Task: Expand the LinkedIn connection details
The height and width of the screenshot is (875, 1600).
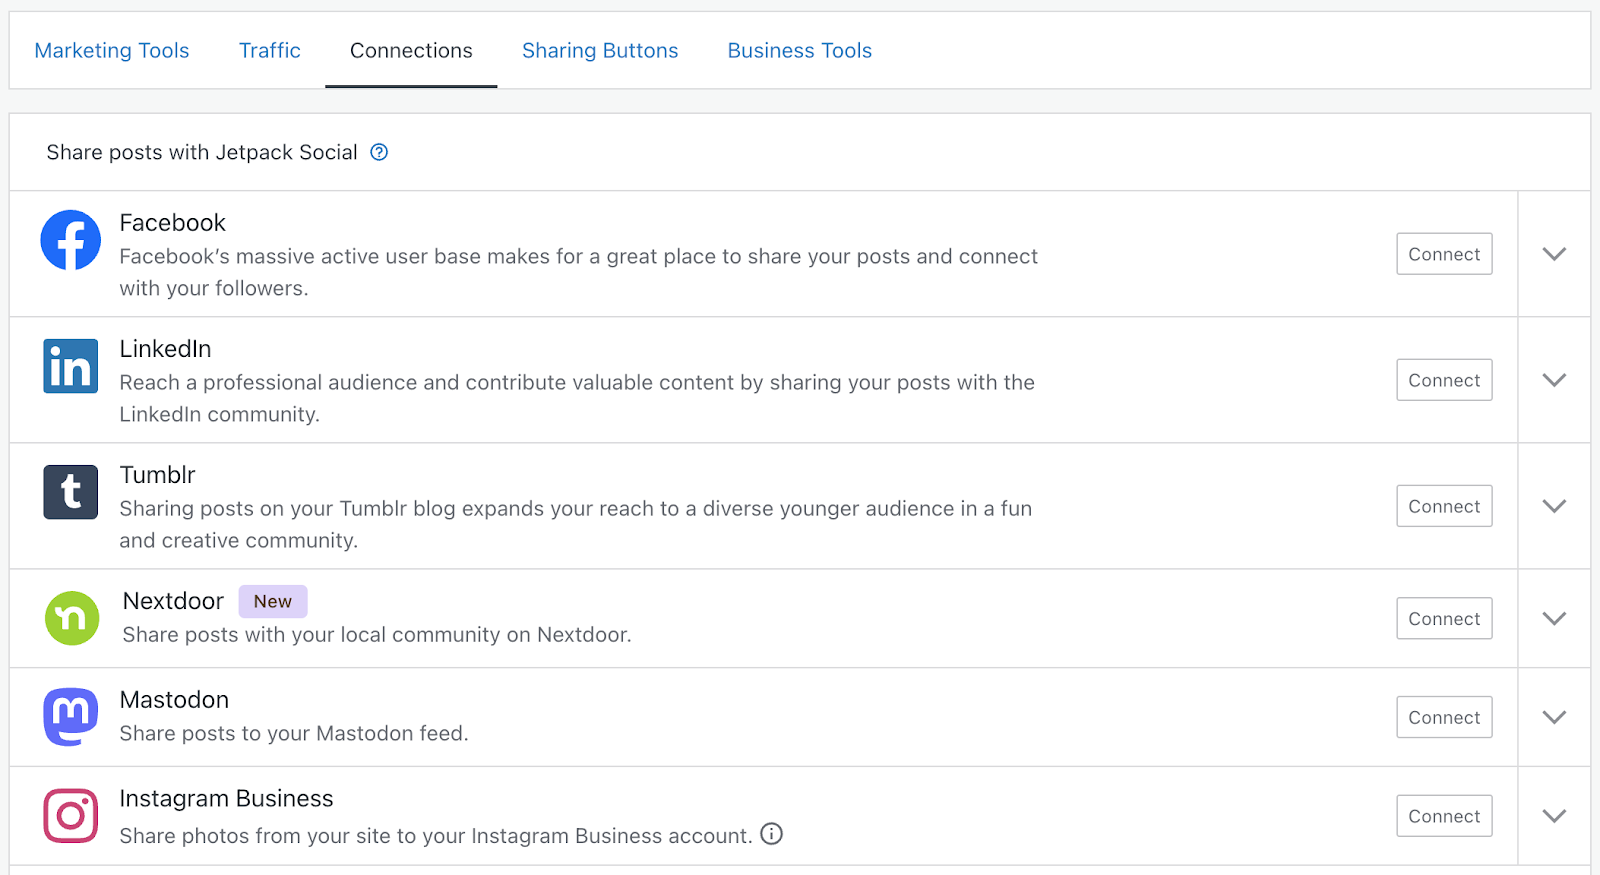Action: tap(1554, 380)
